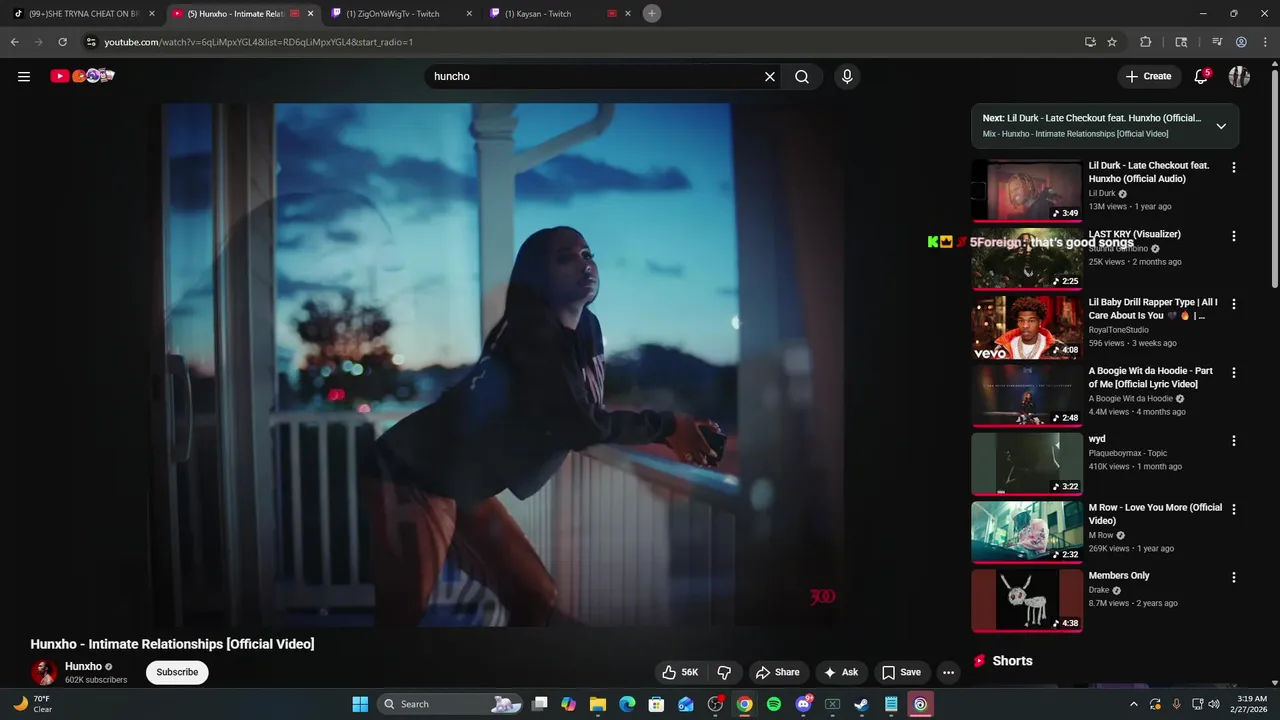Click the Windows taskbar search box

(x=451, y=704)
